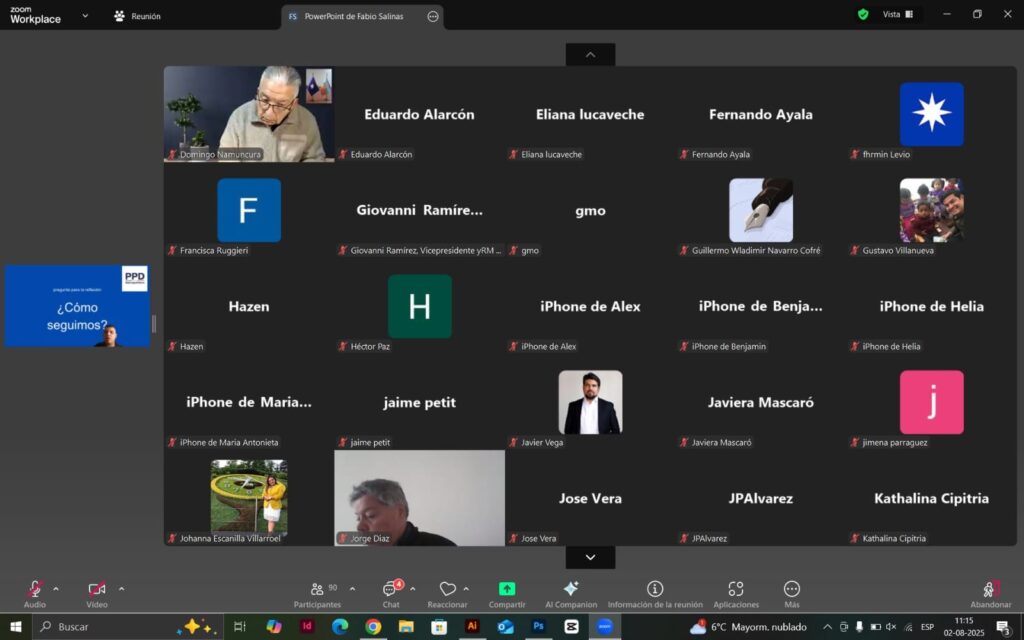Image resolution: width=1024 pixels, height=640 pixels.
Task: Start camera with the Video button
Action: (97, 593)
